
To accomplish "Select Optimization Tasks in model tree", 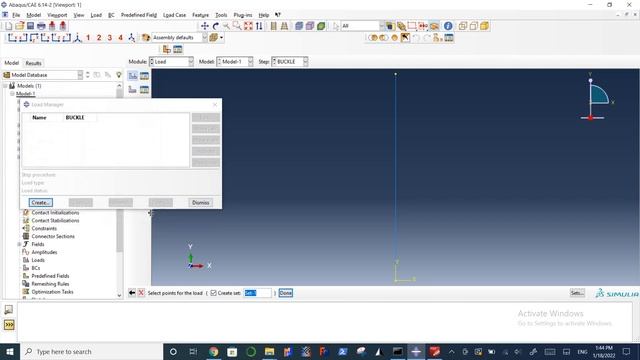I will point(52,292).
